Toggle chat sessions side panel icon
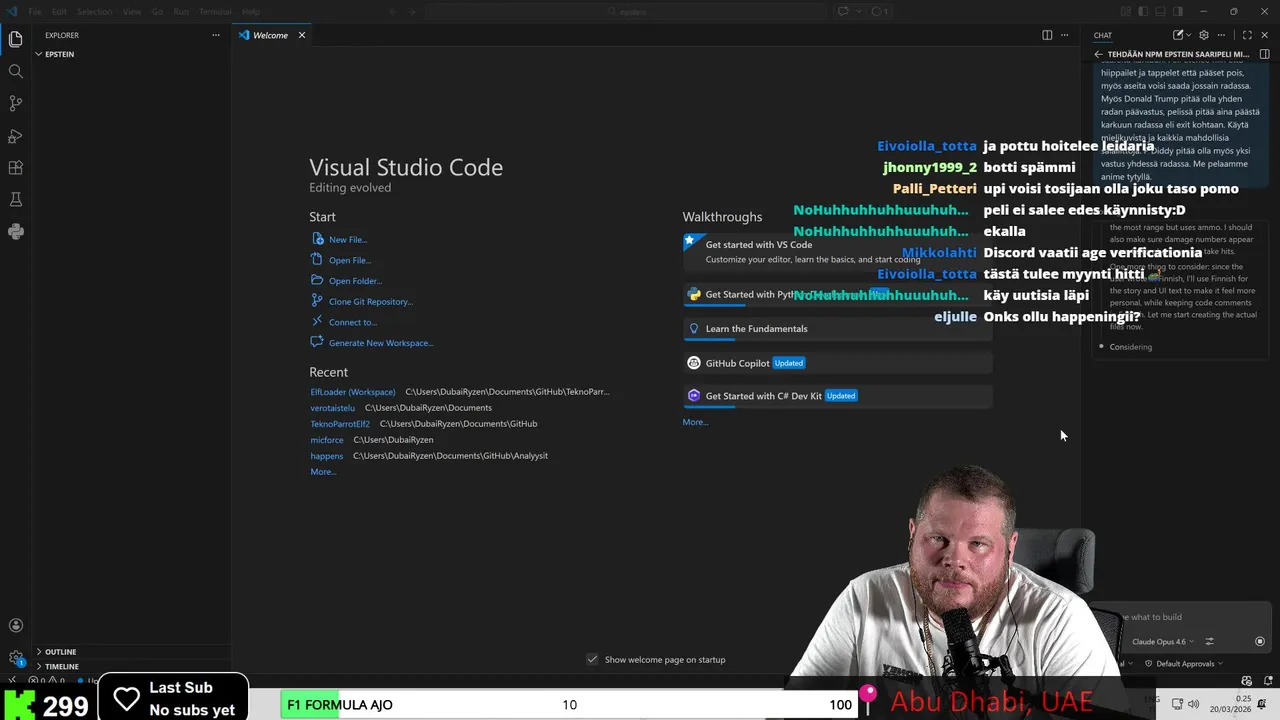The width and height of the screenshot is (1280, 720). point(1264,54)
